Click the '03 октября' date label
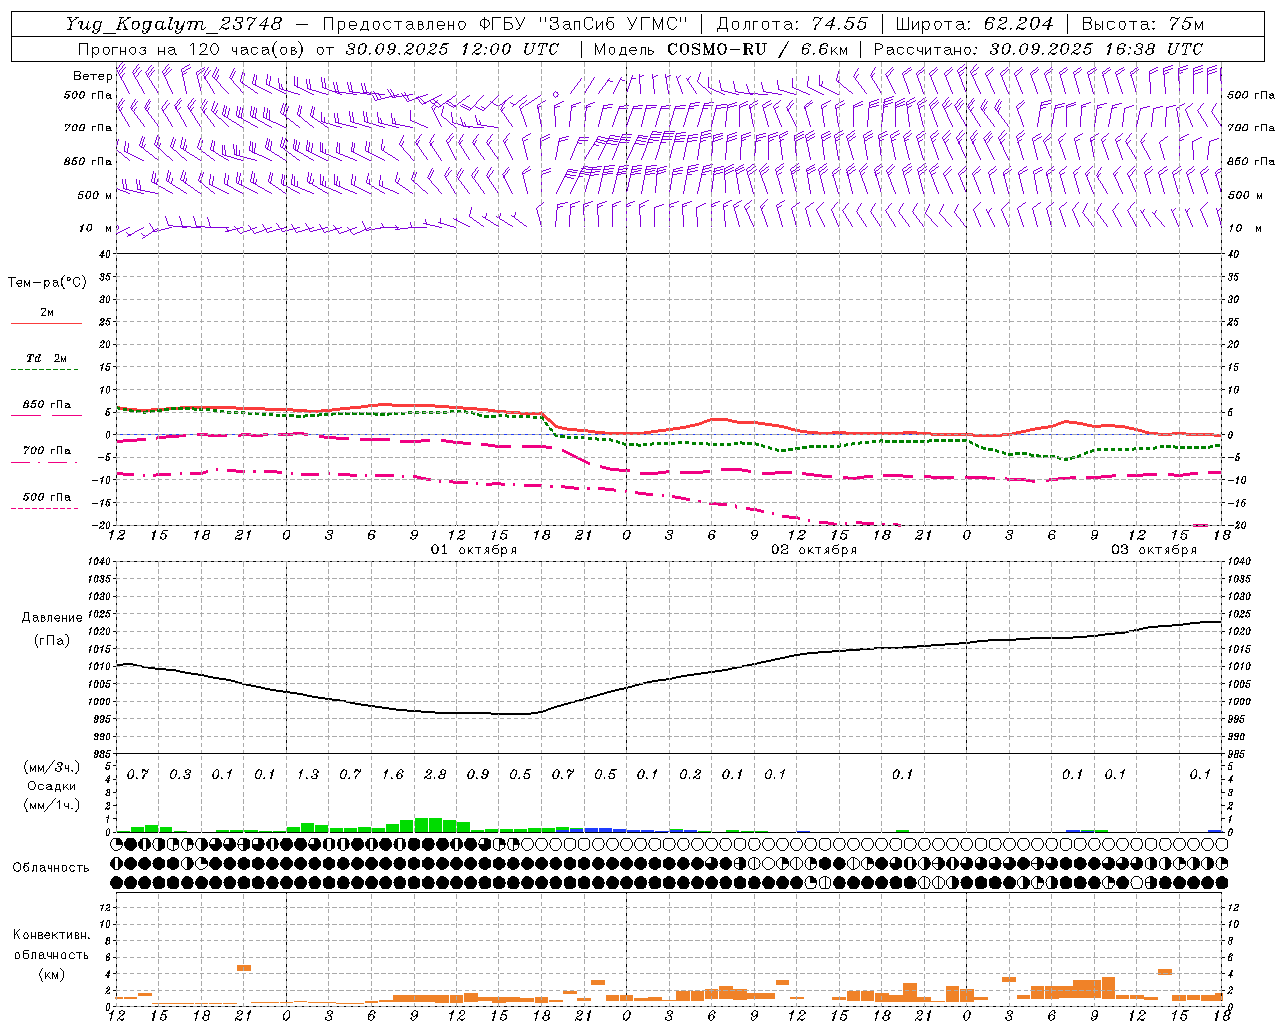This screenshot has width=1280, height=1024. point(1154,550)
